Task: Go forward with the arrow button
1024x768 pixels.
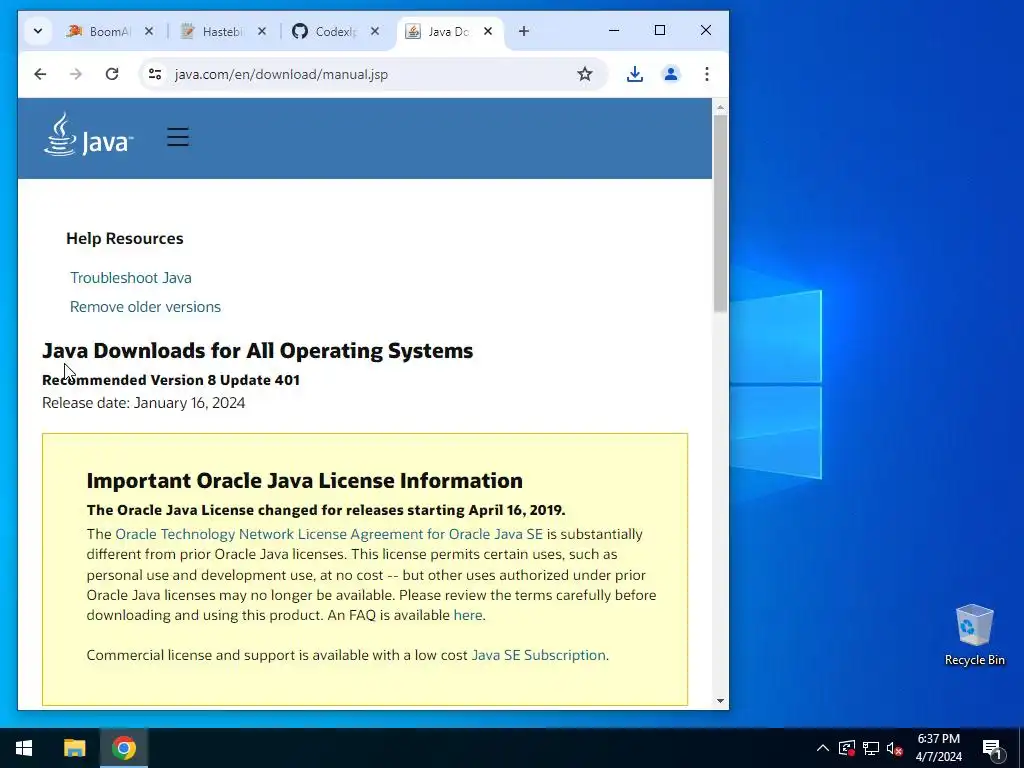Action: [76, 74]
